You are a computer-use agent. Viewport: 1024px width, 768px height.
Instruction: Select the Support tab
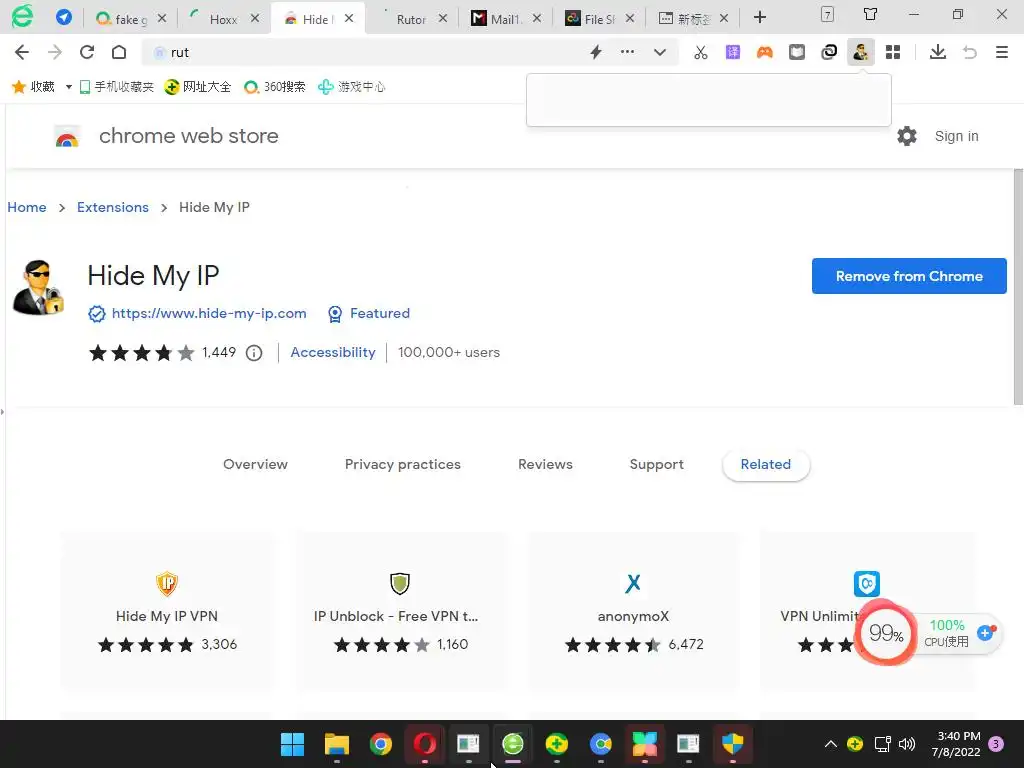click(x=656, y=464)
